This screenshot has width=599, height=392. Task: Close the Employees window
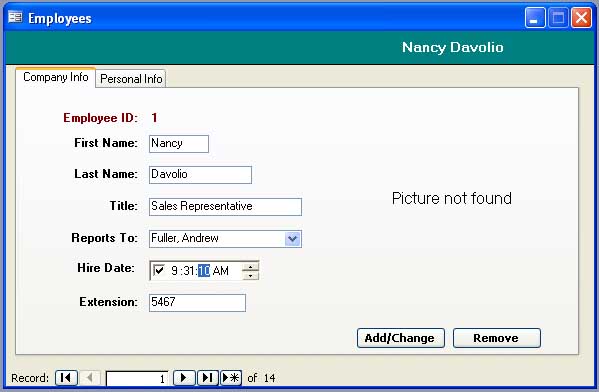pos(581,18)
